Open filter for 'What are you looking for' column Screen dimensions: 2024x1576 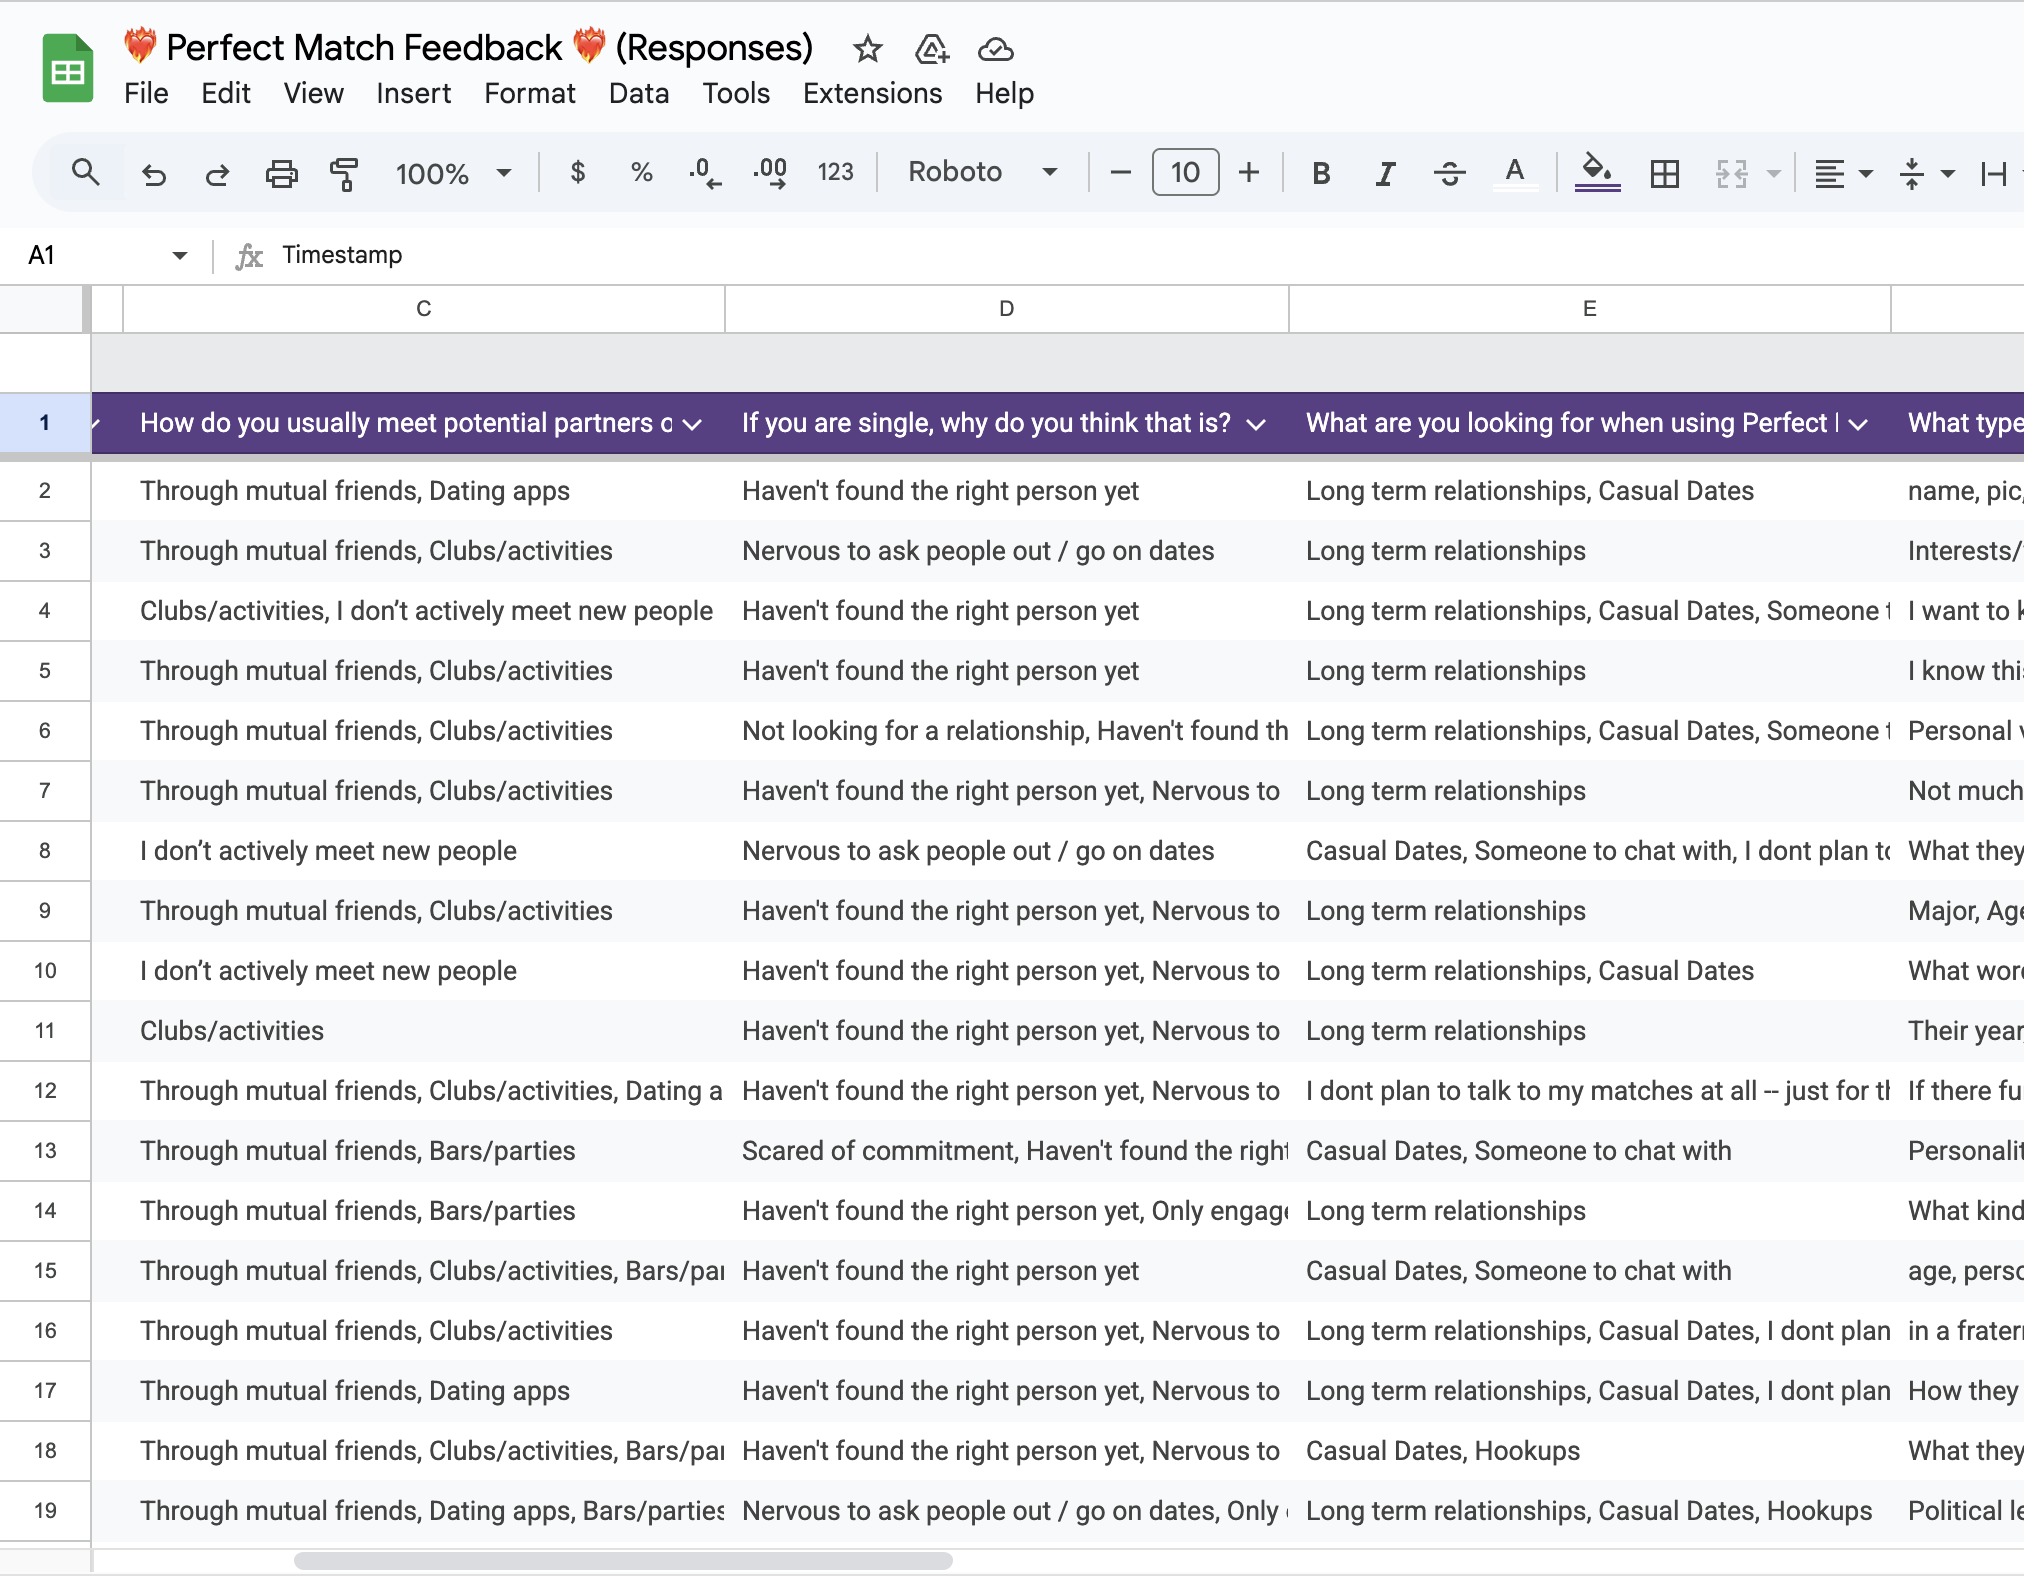pos(1858,424)
